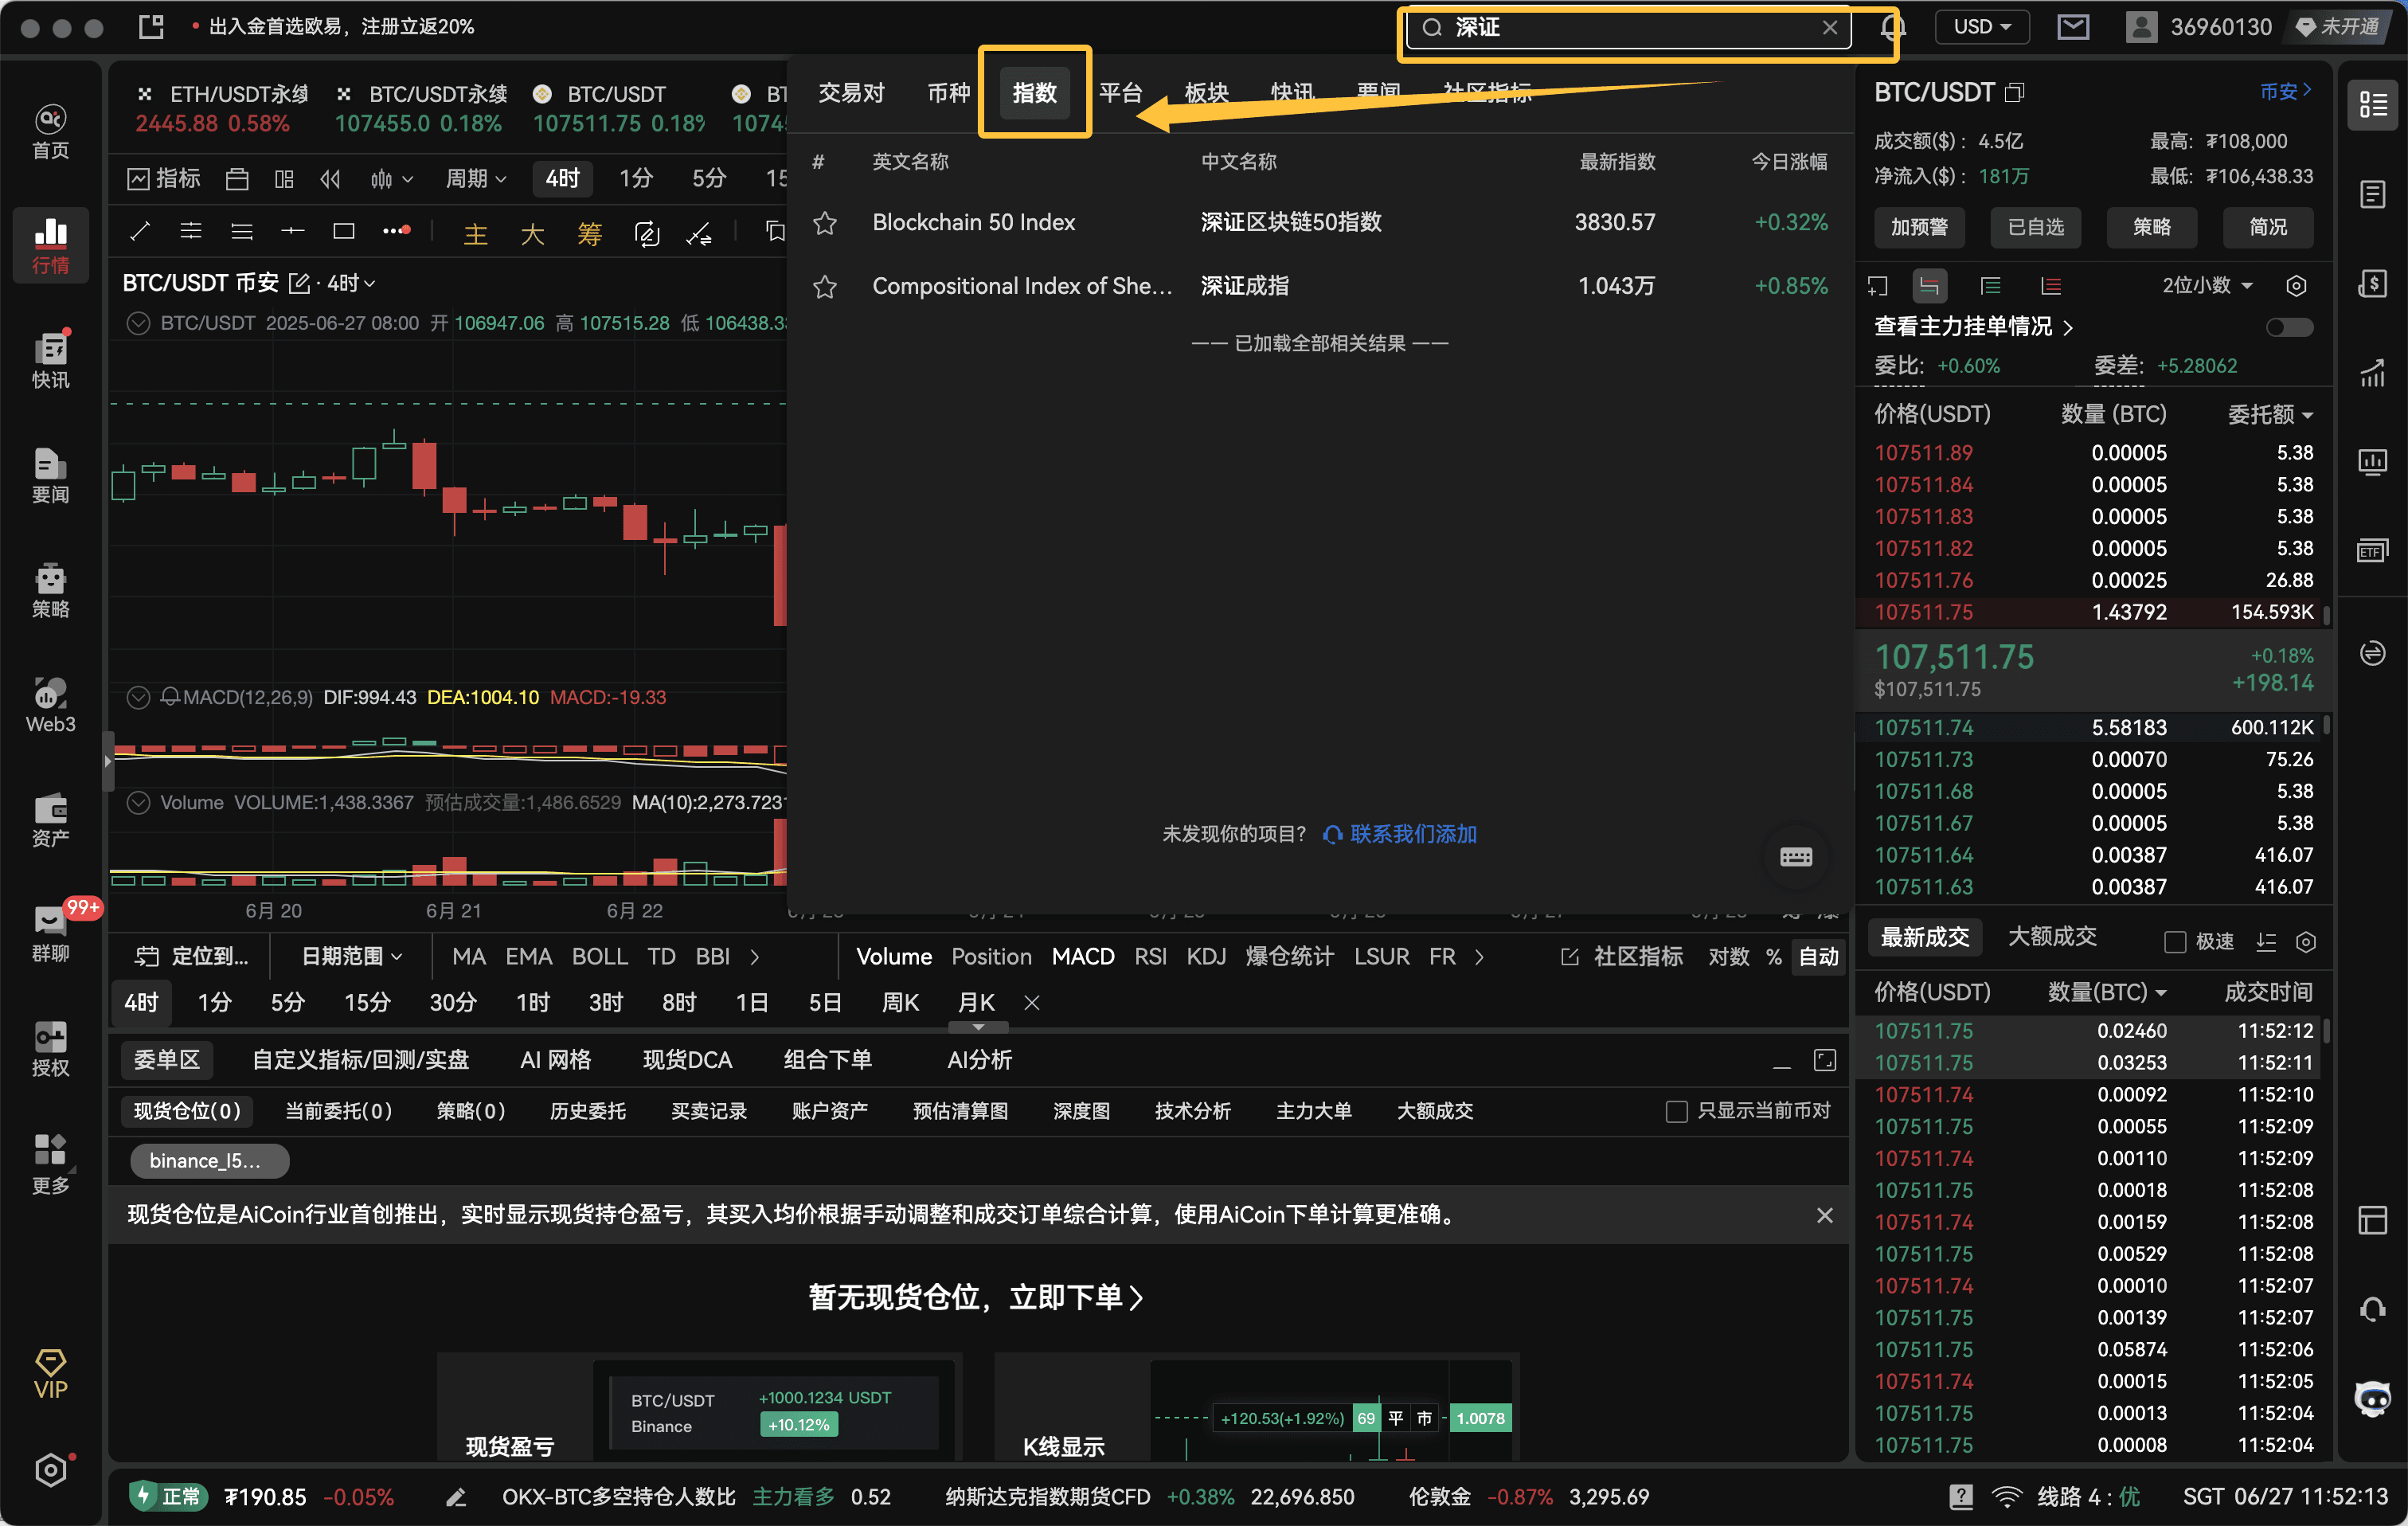Click 暂无现货仓位，立即下单 link
The image size is (2408, 1526).
click(x=976, y=1297)
